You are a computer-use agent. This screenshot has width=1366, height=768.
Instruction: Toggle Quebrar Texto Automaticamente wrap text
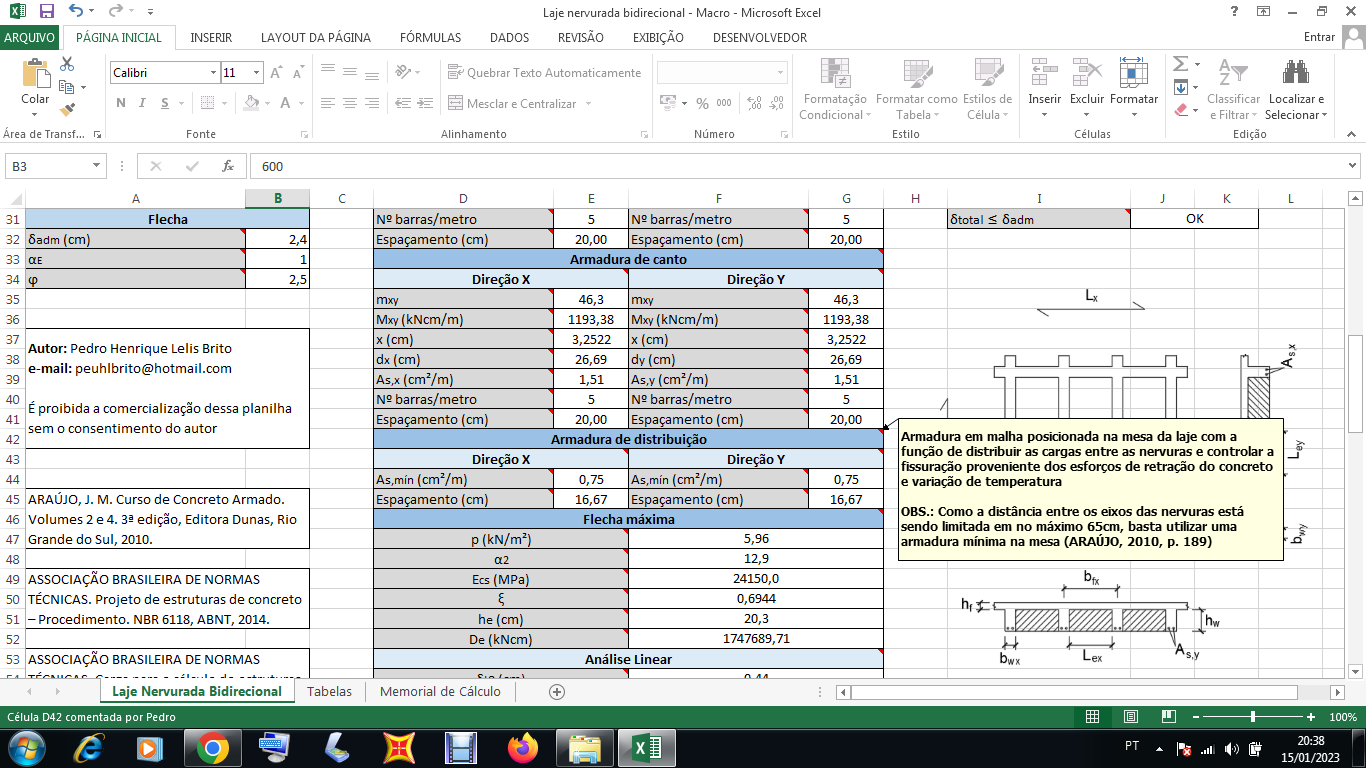tap(545, 73)
